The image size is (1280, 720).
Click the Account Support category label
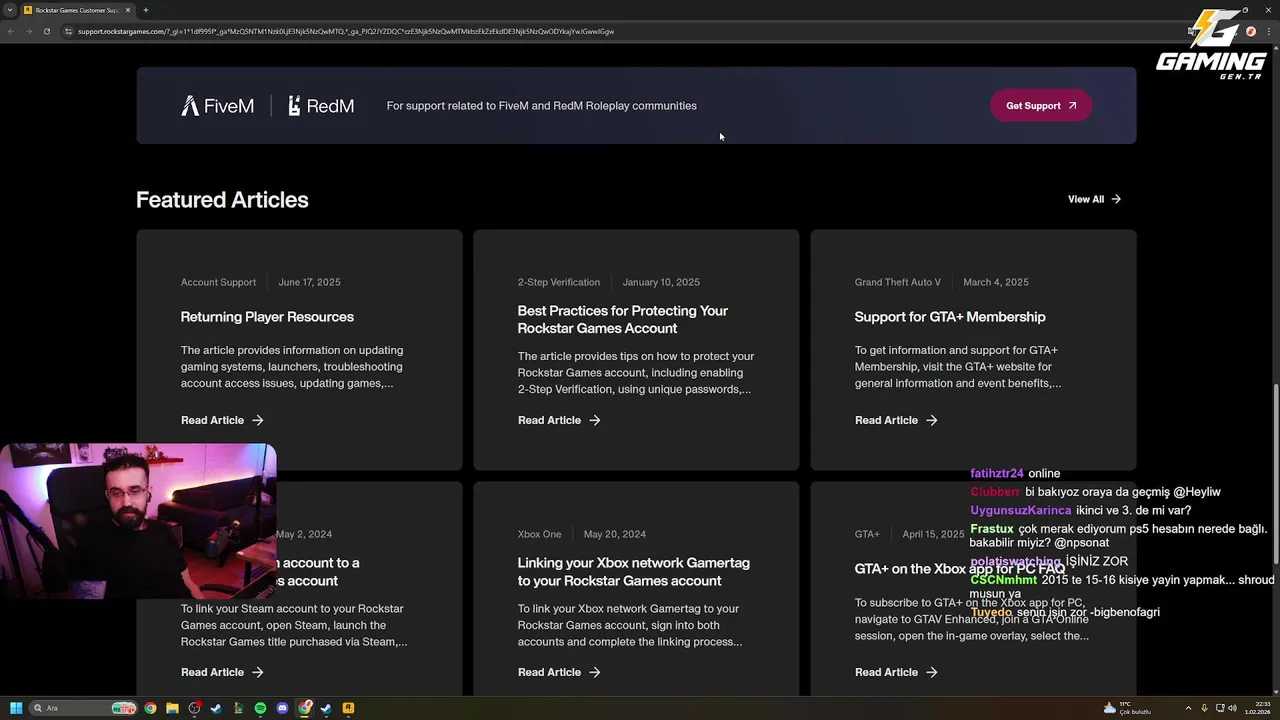218,282
